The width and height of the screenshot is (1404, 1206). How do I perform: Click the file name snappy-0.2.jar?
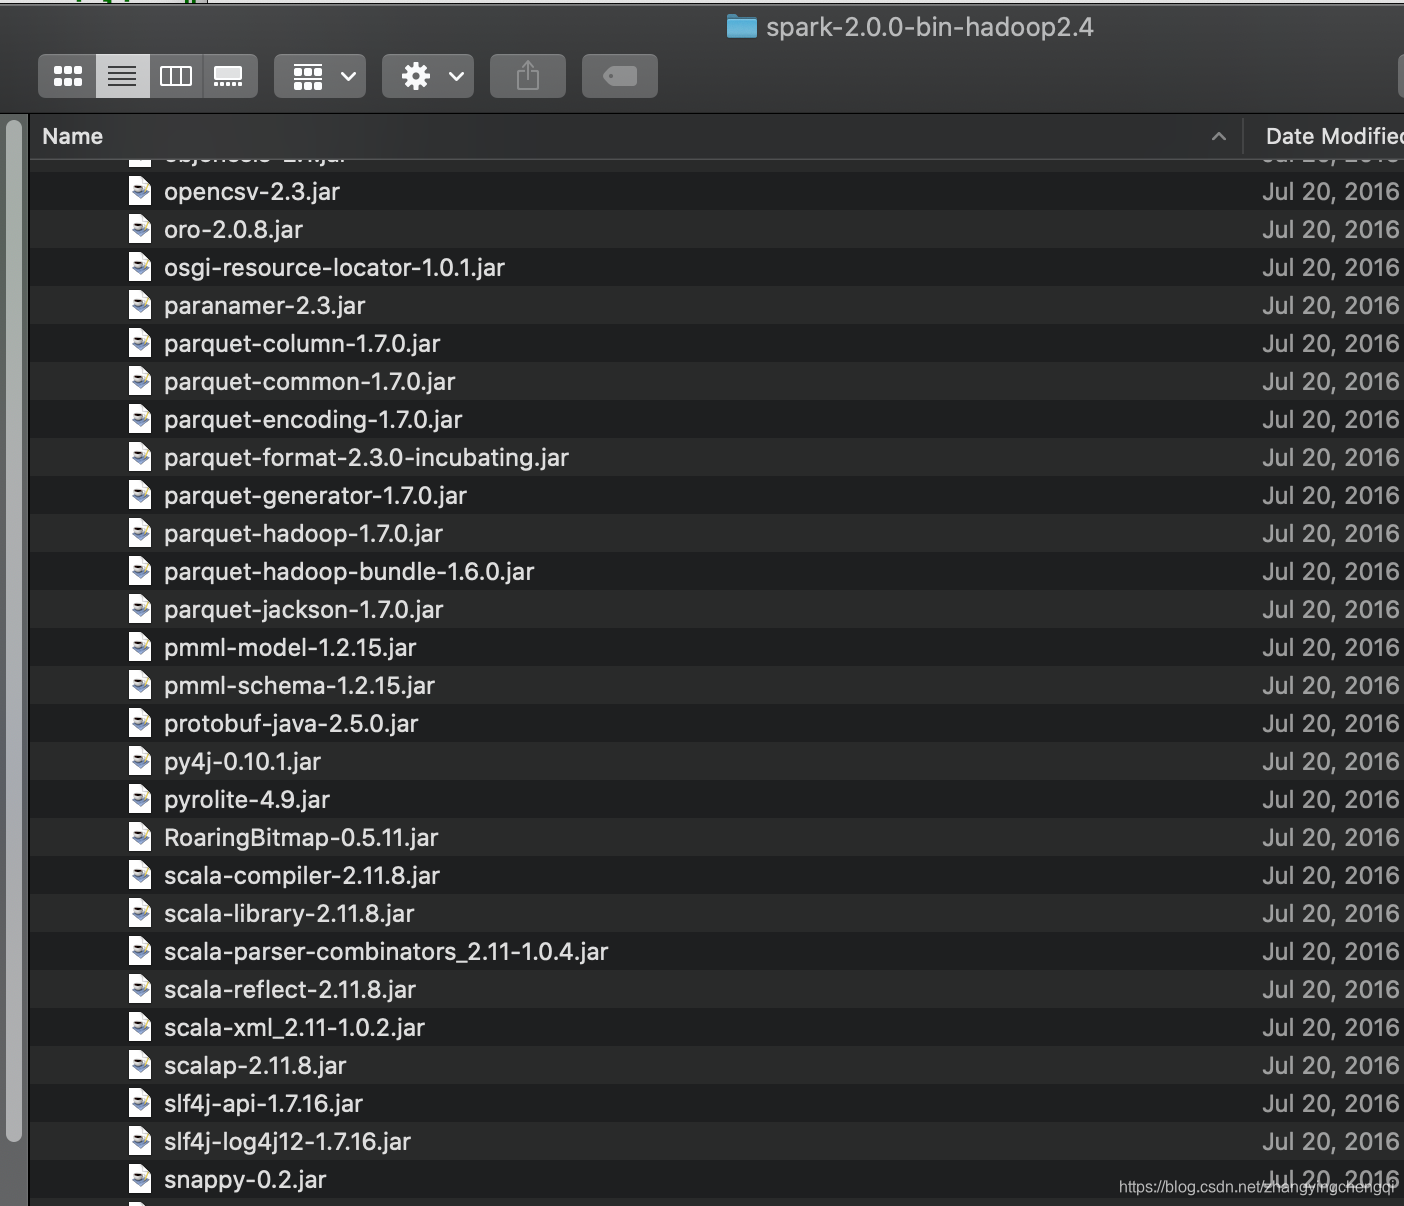pyautogui.click(x=245, y=1180)
